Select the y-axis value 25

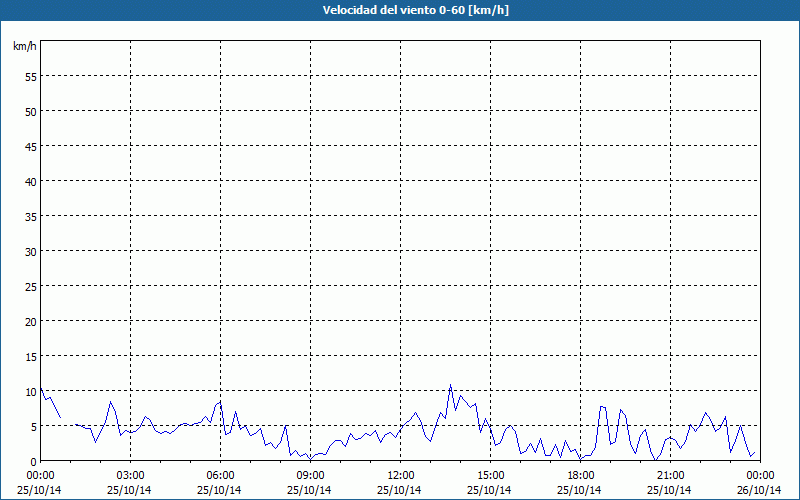(x=31, y=287)
